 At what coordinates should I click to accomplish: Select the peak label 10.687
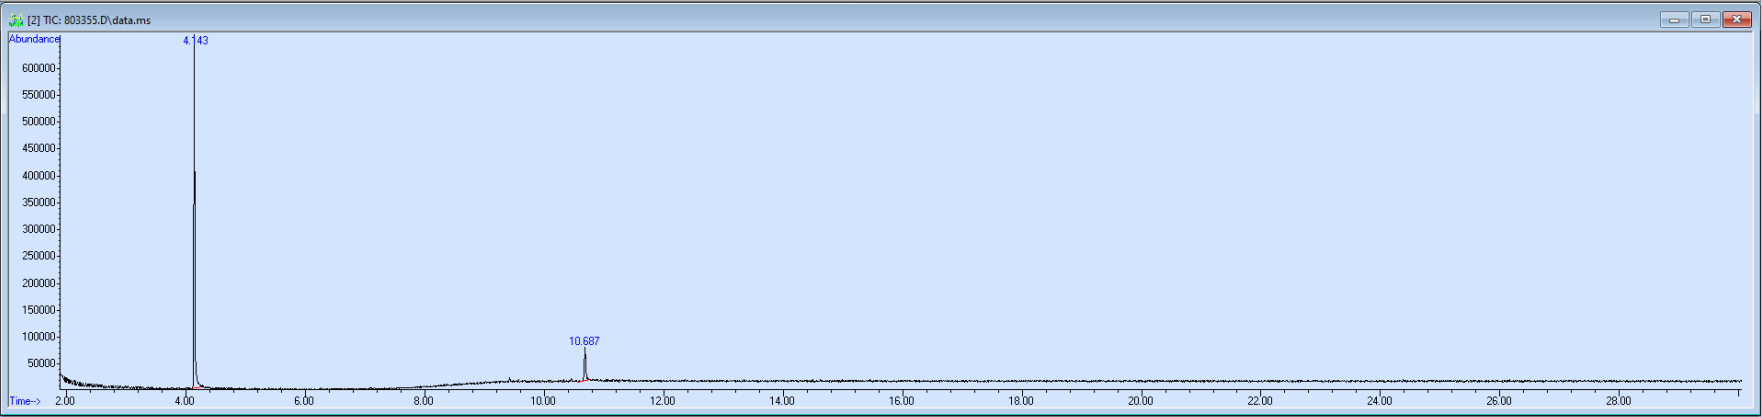[x=584, y=341]
